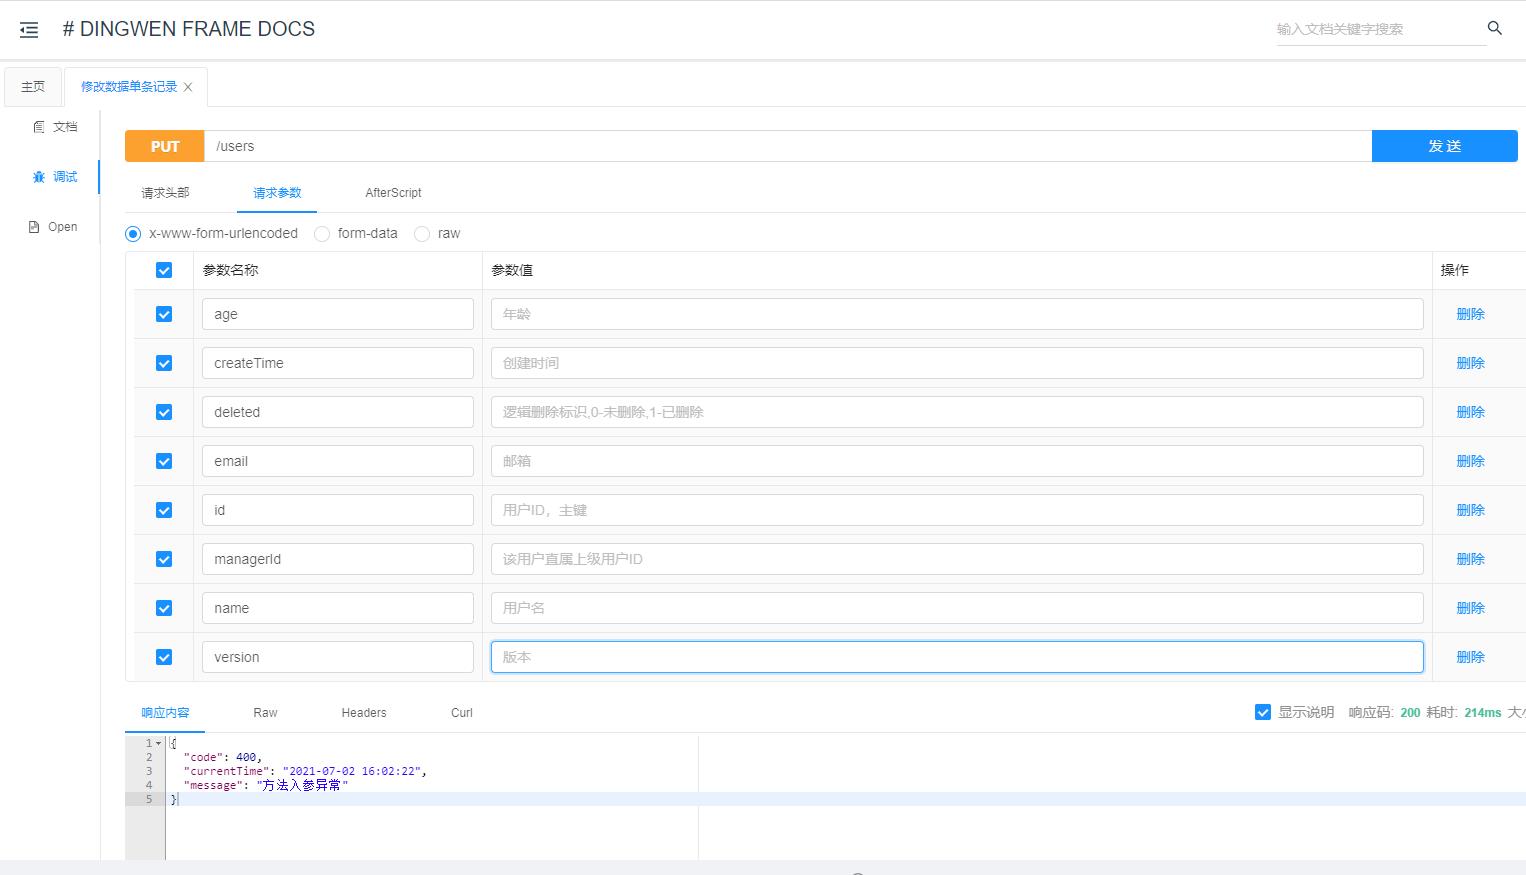Viewport: 1526px width, 875px height.
Task: Show the response Headers tab
Action: [364, 713]
